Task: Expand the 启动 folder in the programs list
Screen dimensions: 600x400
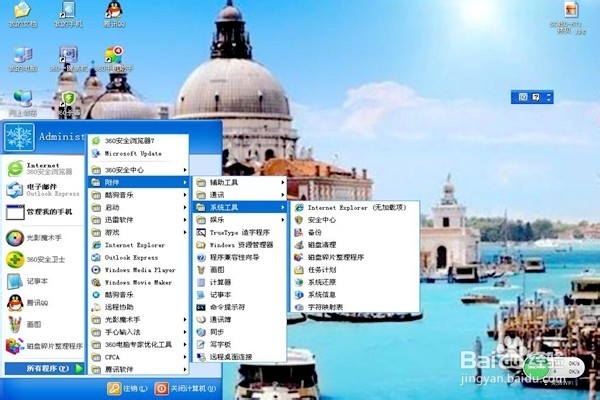Action: tap(139, 207)
